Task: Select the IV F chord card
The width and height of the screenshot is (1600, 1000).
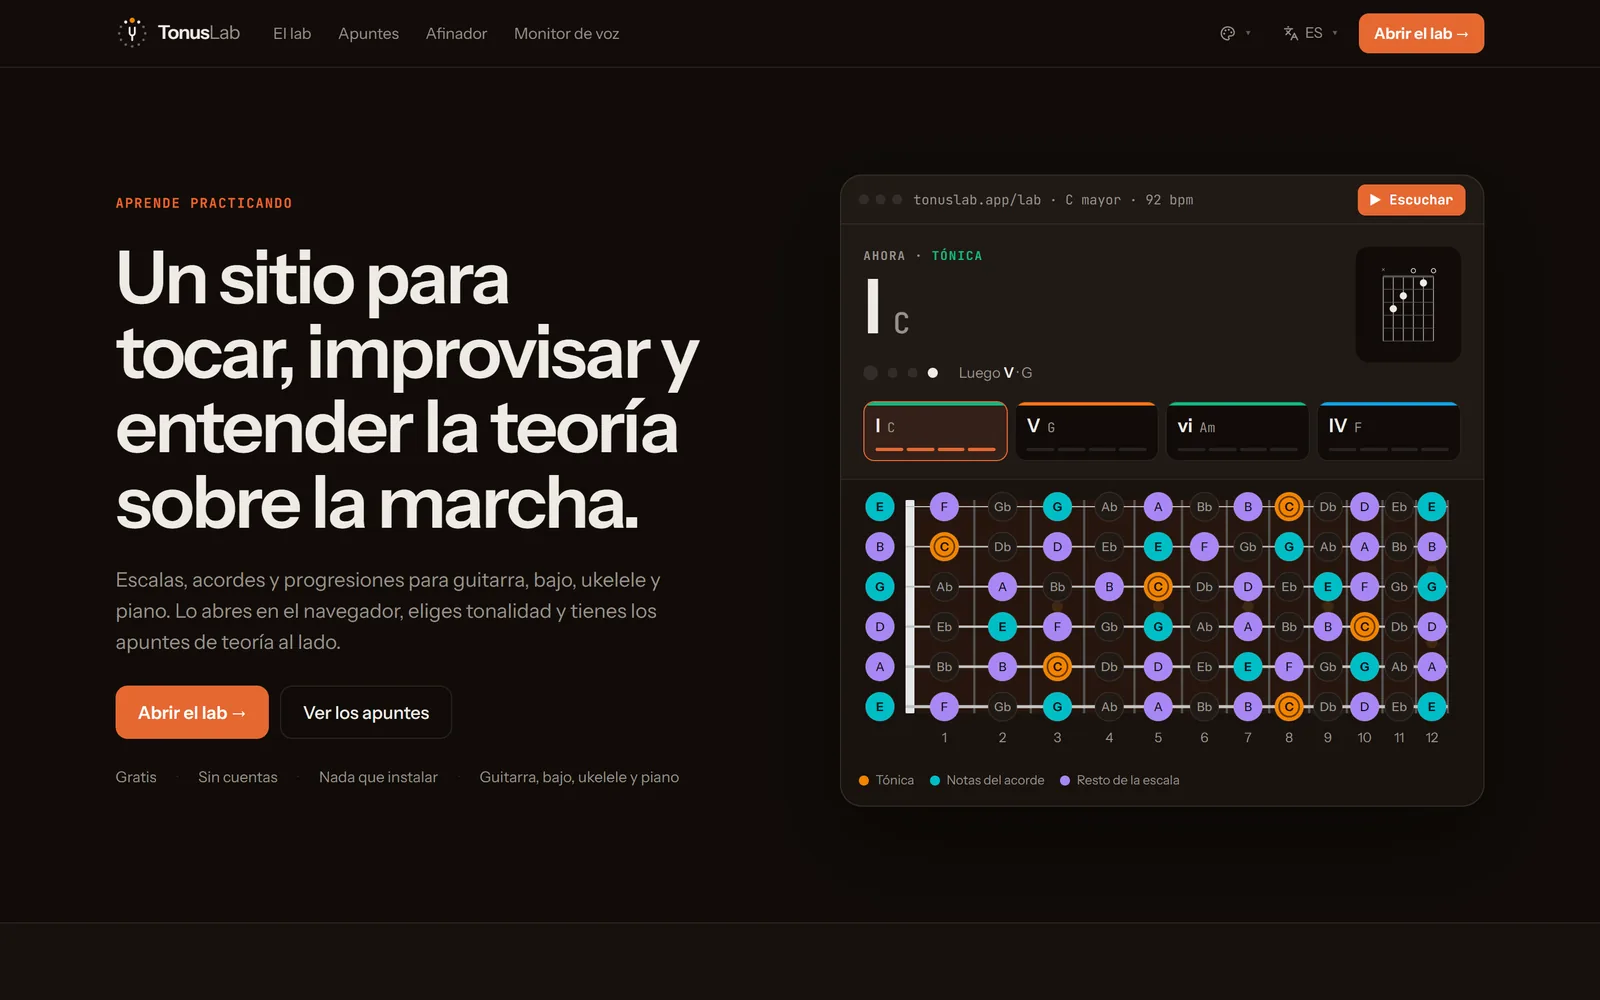Action: [x=1389, y=431]
